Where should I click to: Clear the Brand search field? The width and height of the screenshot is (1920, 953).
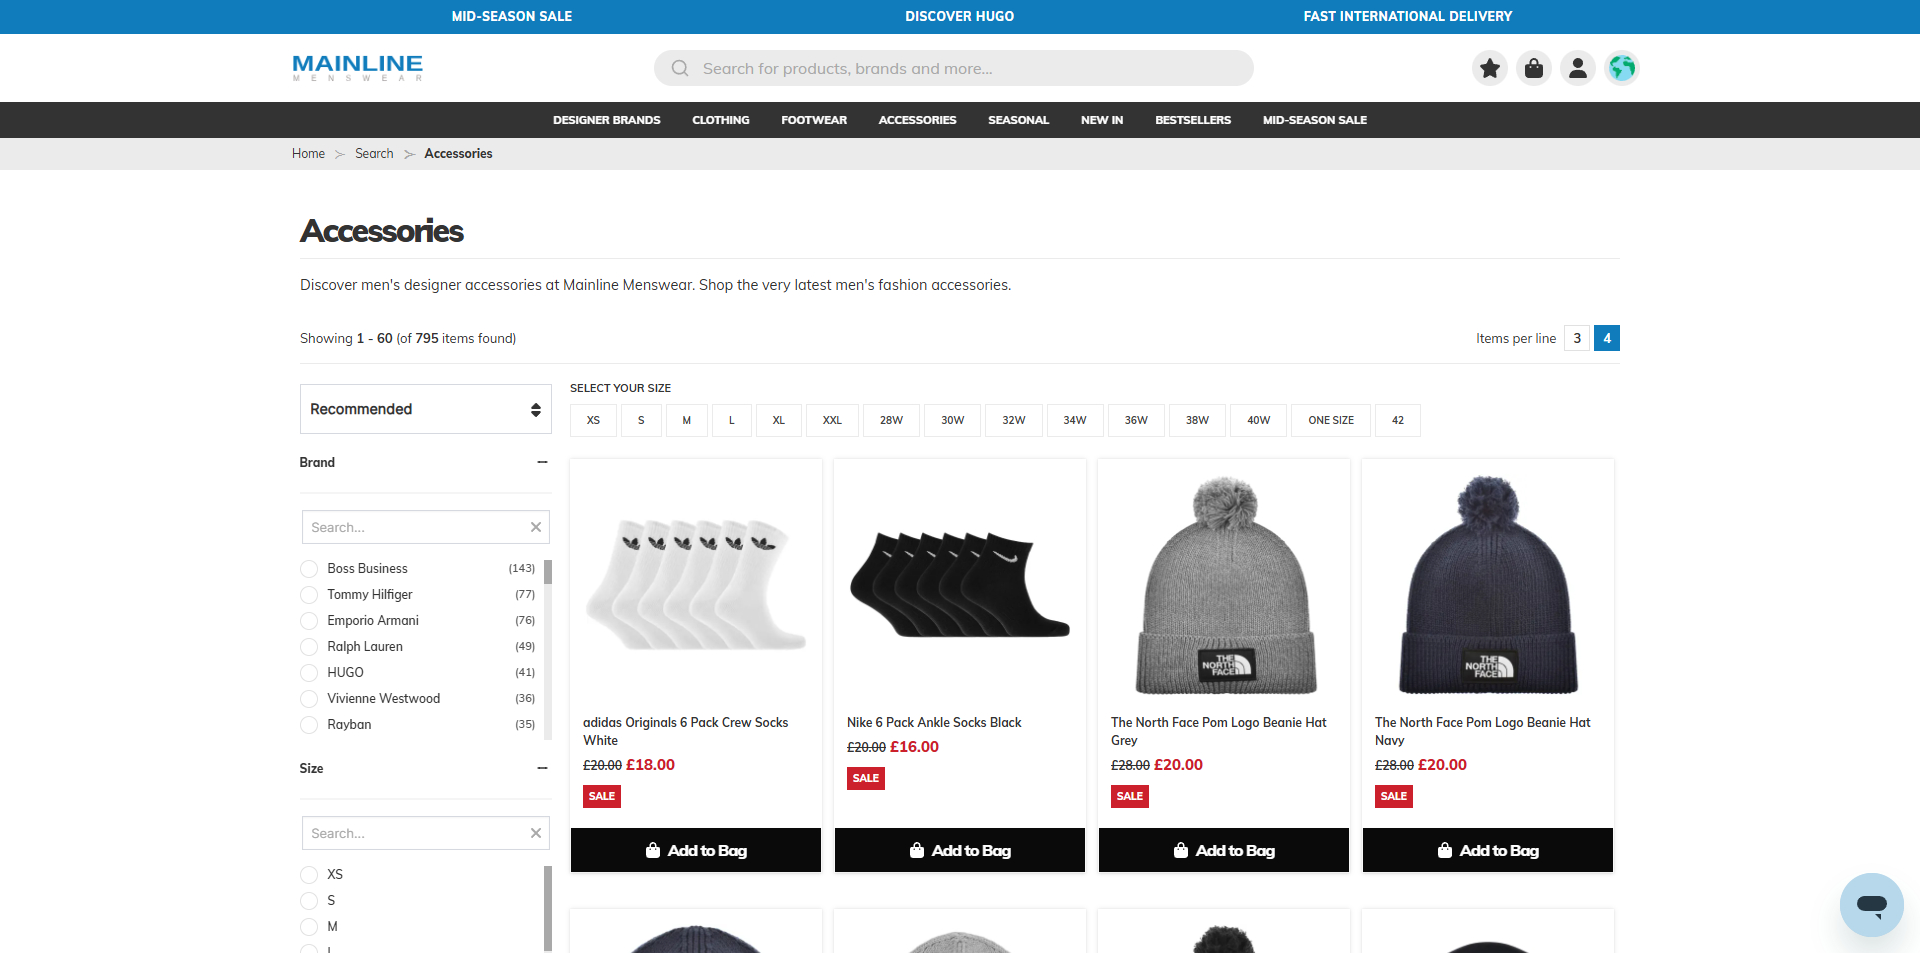pos(536,527)
